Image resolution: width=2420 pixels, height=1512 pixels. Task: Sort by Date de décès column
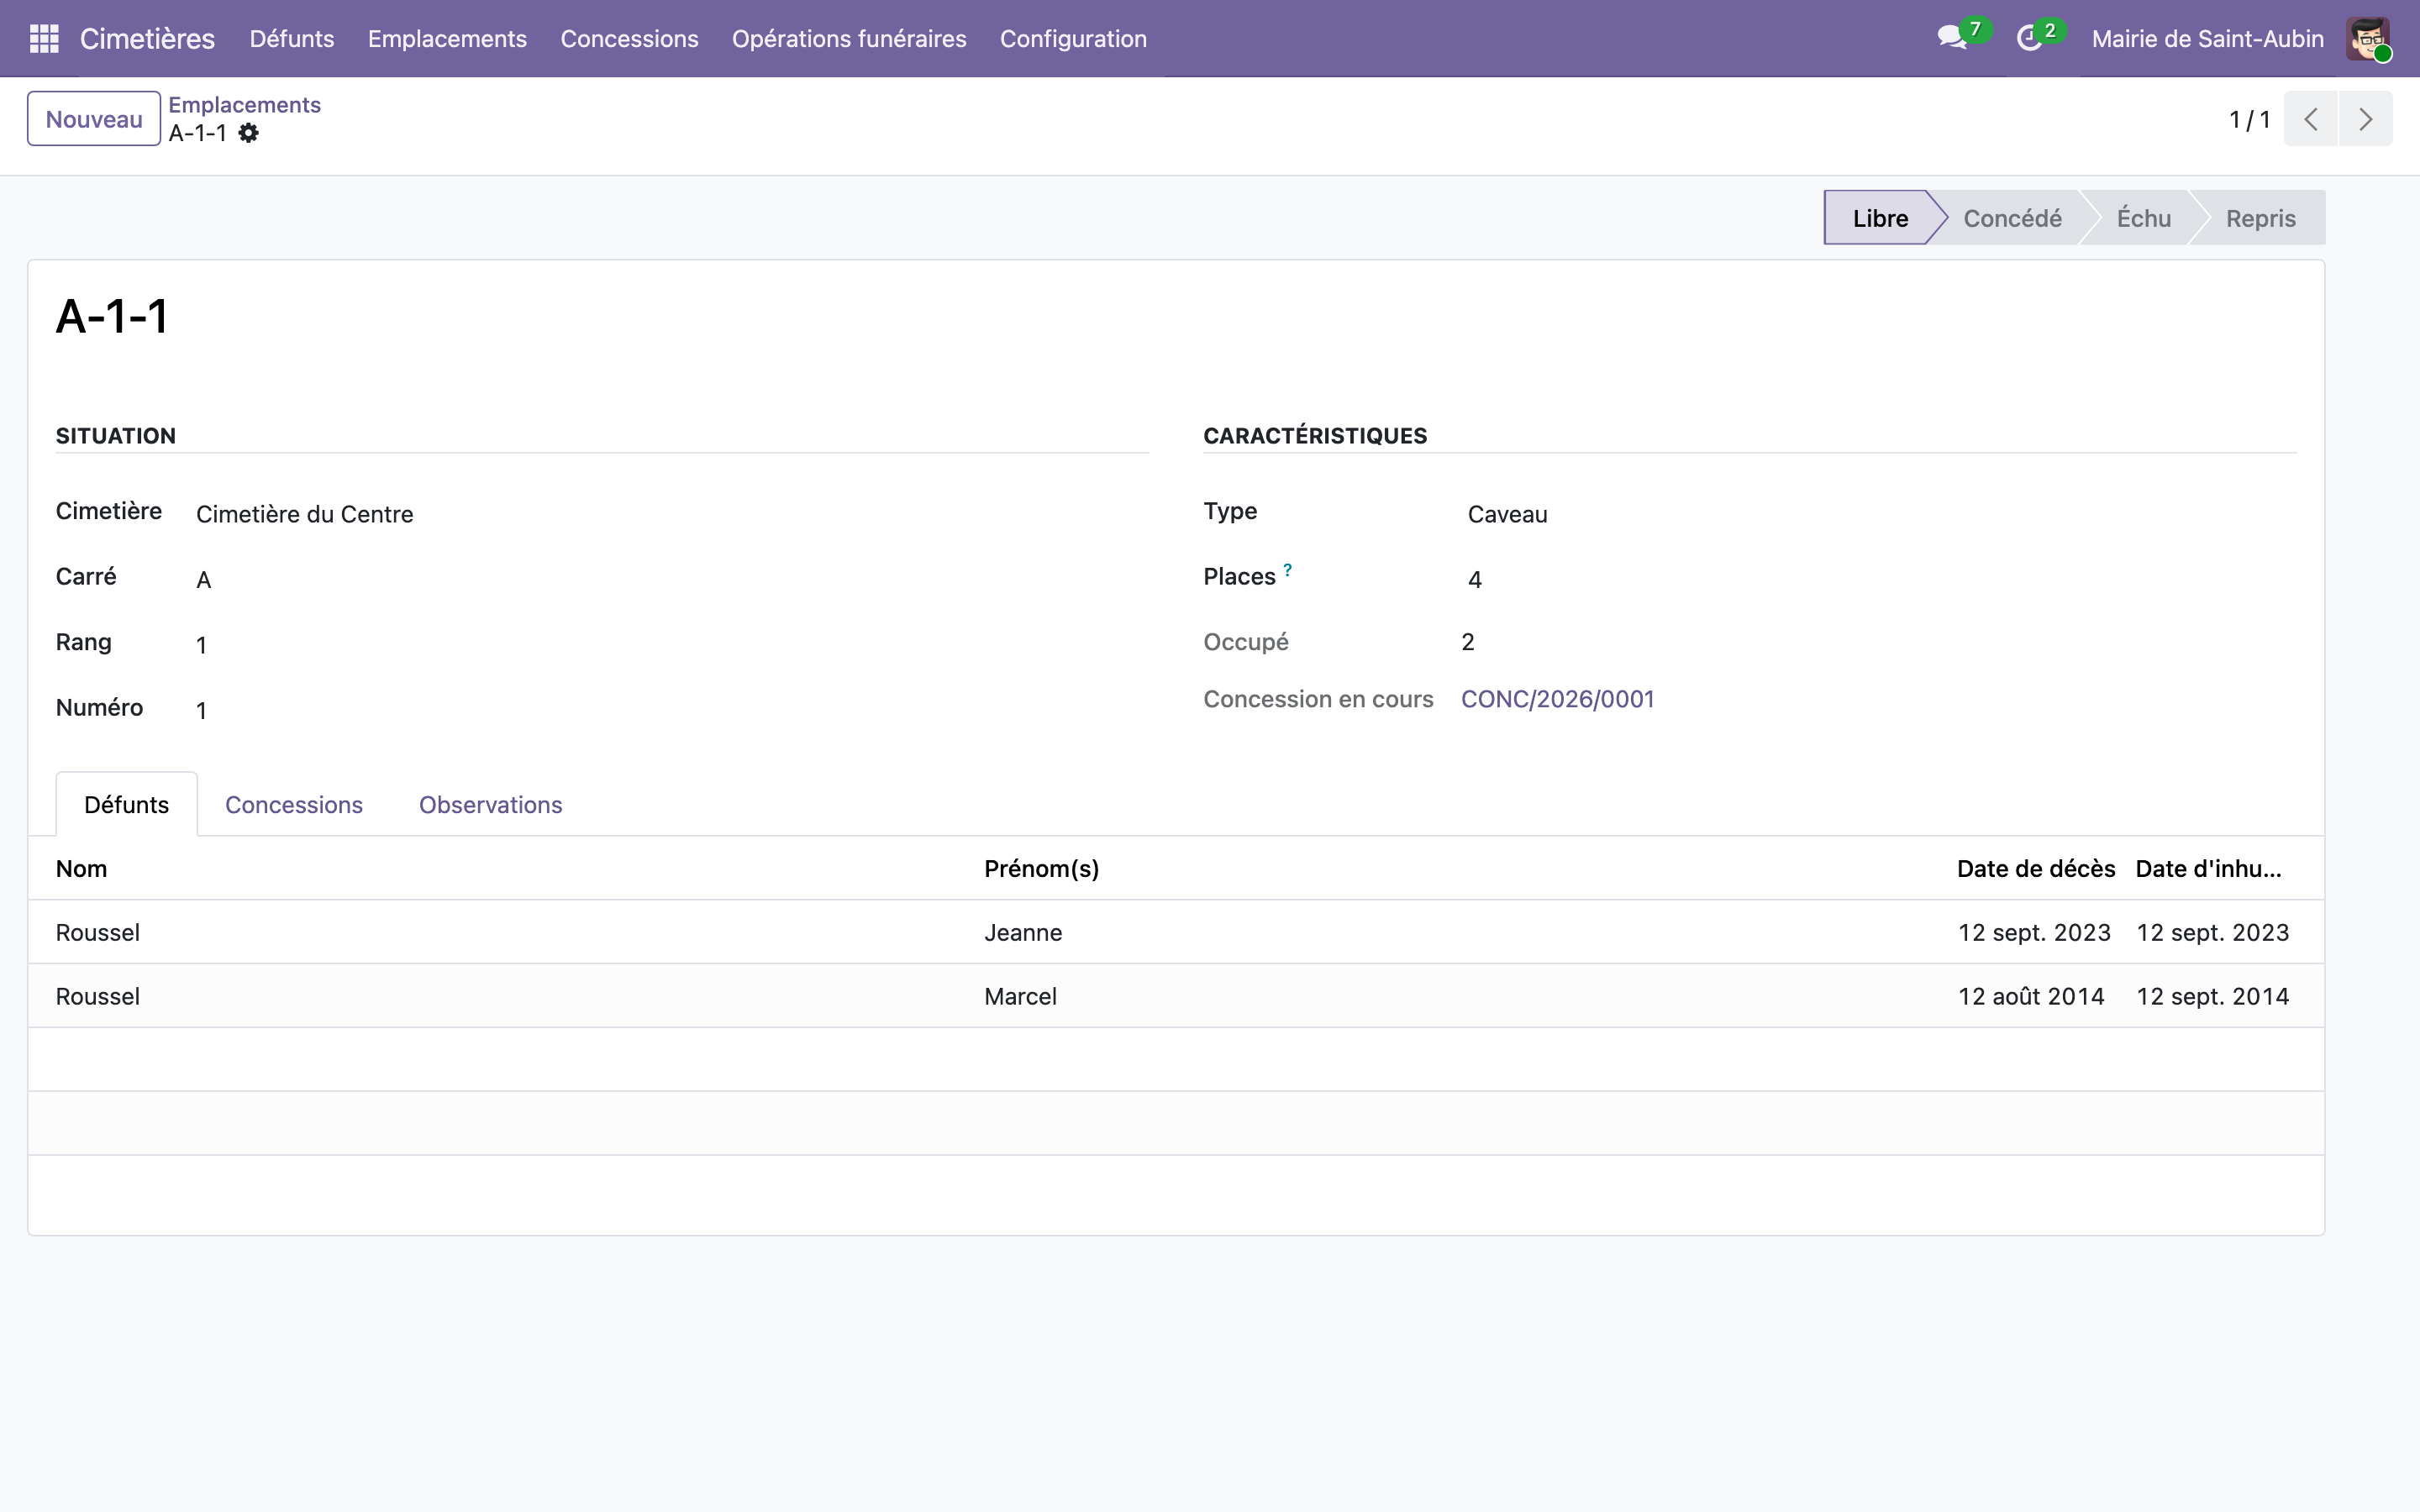(2036, 869)
